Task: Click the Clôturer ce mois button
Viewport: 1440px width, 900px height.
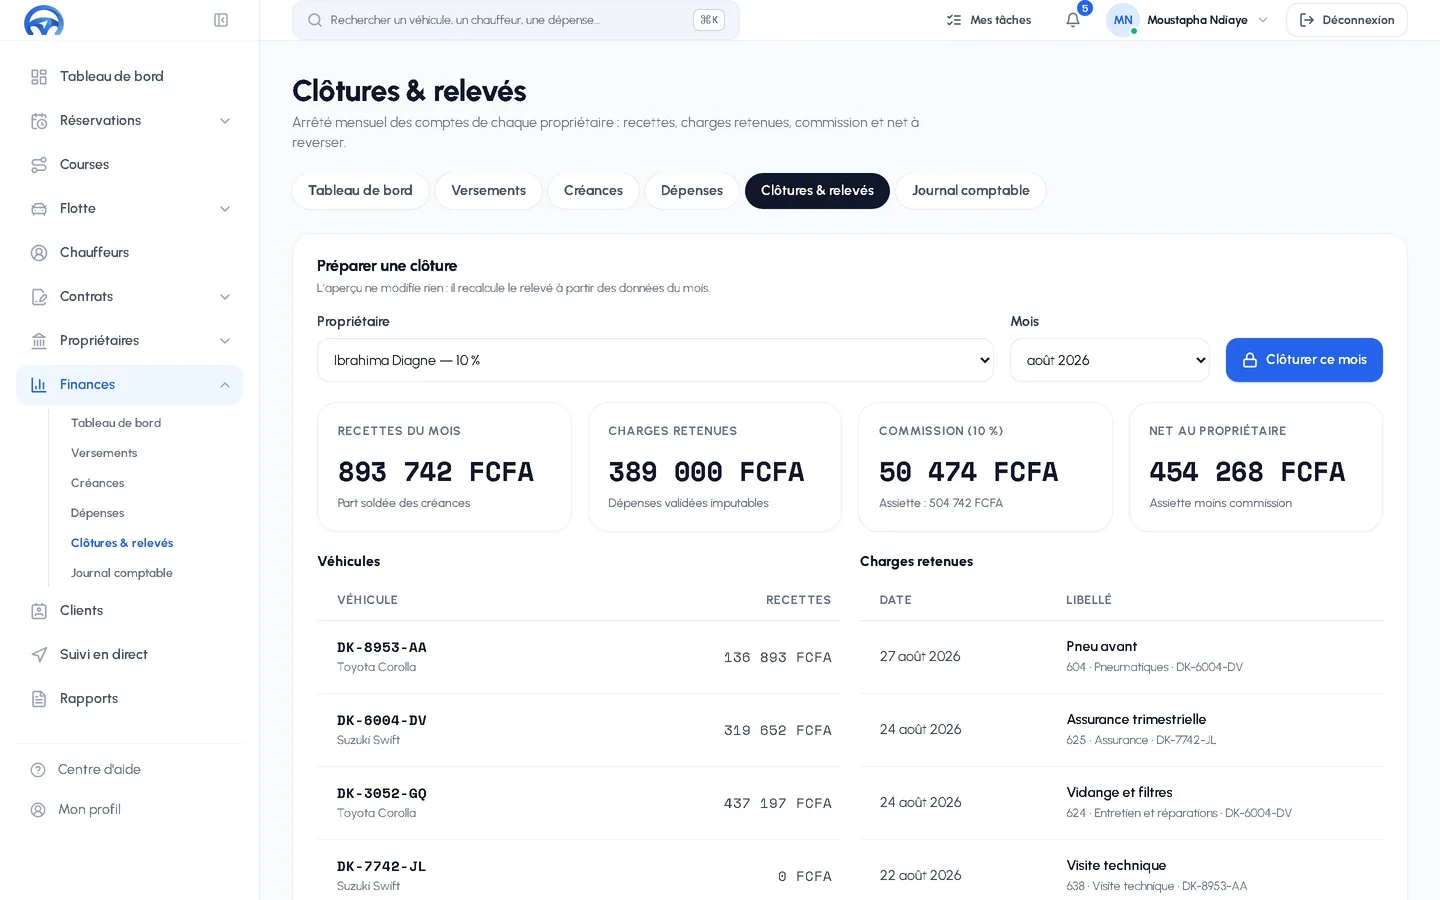Action: pyautogui.click(x=1304, y=360)
